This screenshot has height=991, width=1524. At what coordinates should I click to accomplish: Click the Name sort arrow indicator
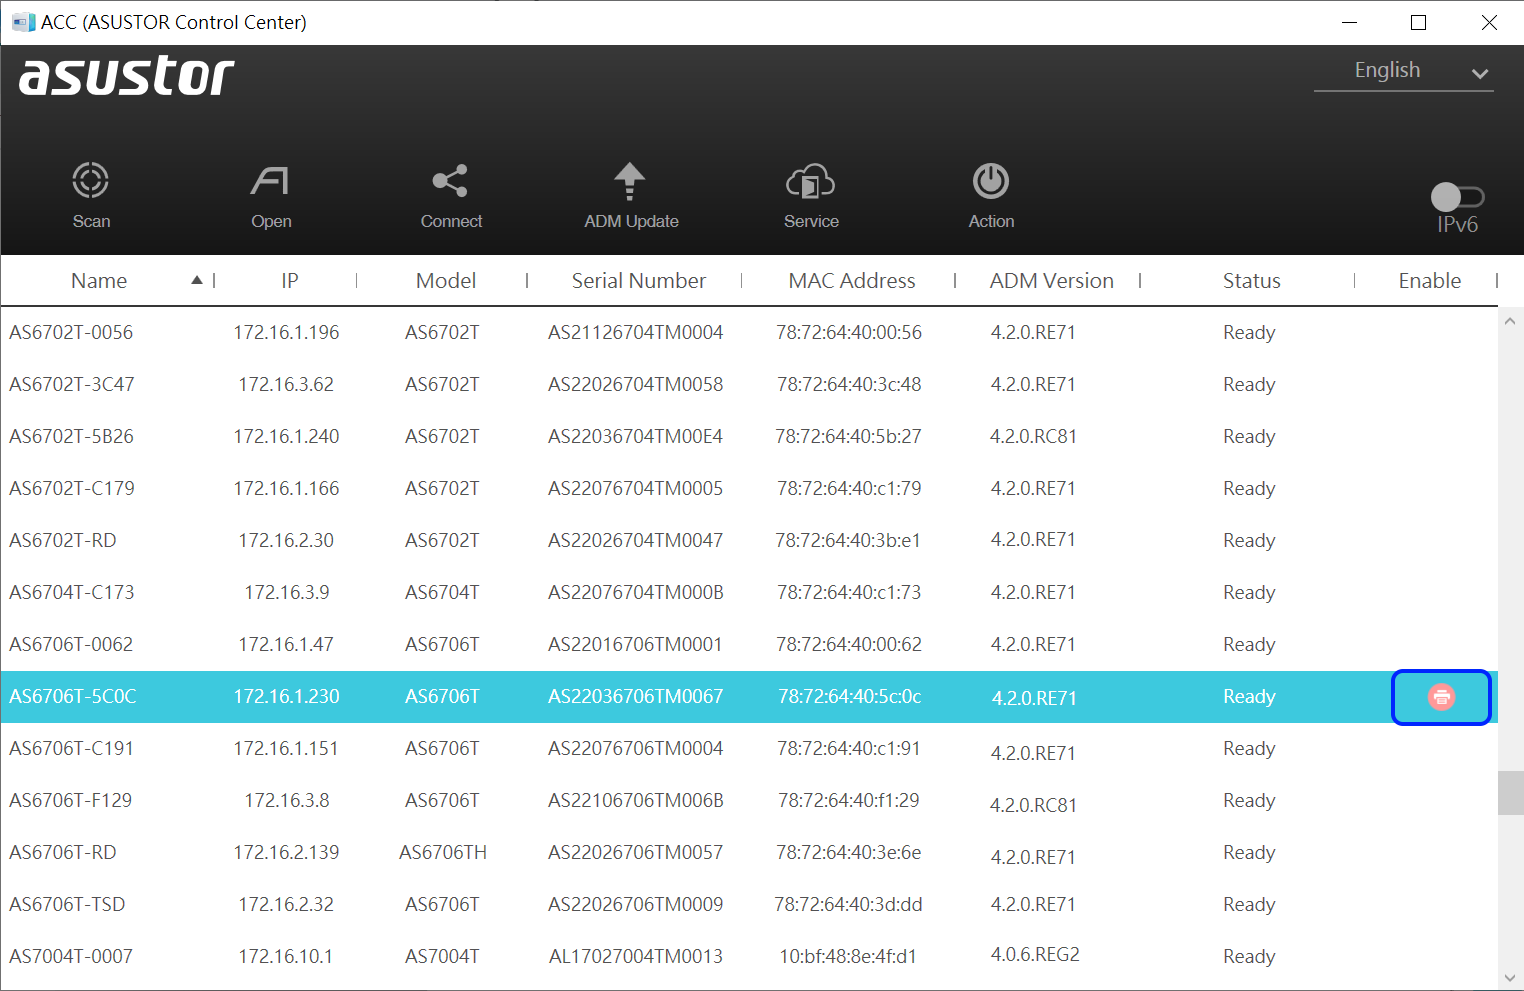coord(197,280)
